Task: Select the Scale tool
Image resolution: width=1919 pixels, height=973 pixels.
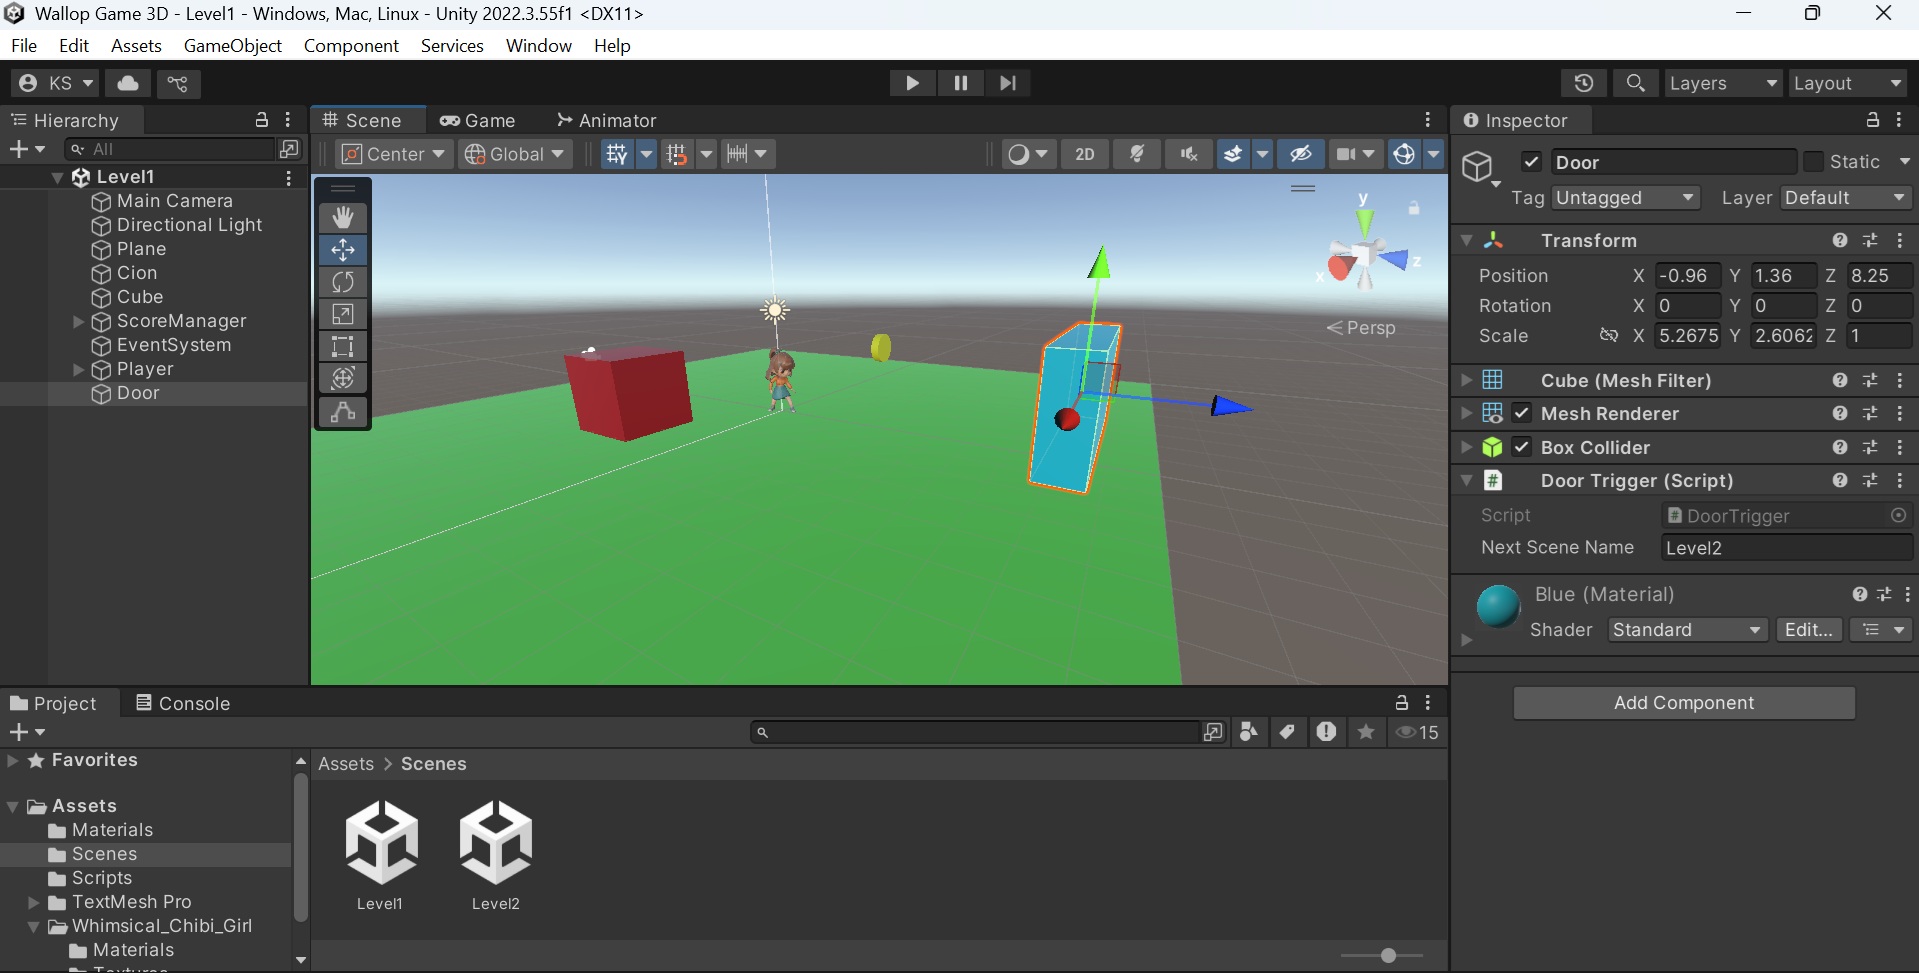Action: 342,314
